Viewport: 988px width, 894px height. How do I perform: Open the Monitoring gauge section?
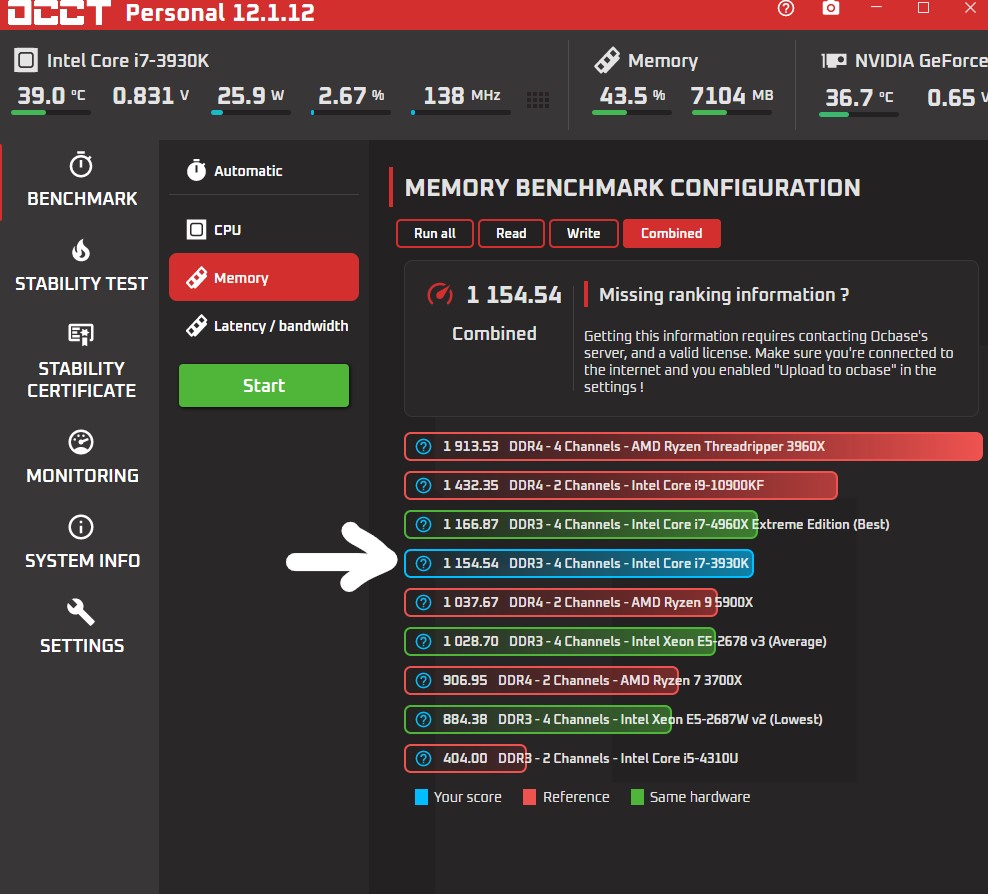coord(81,457)
